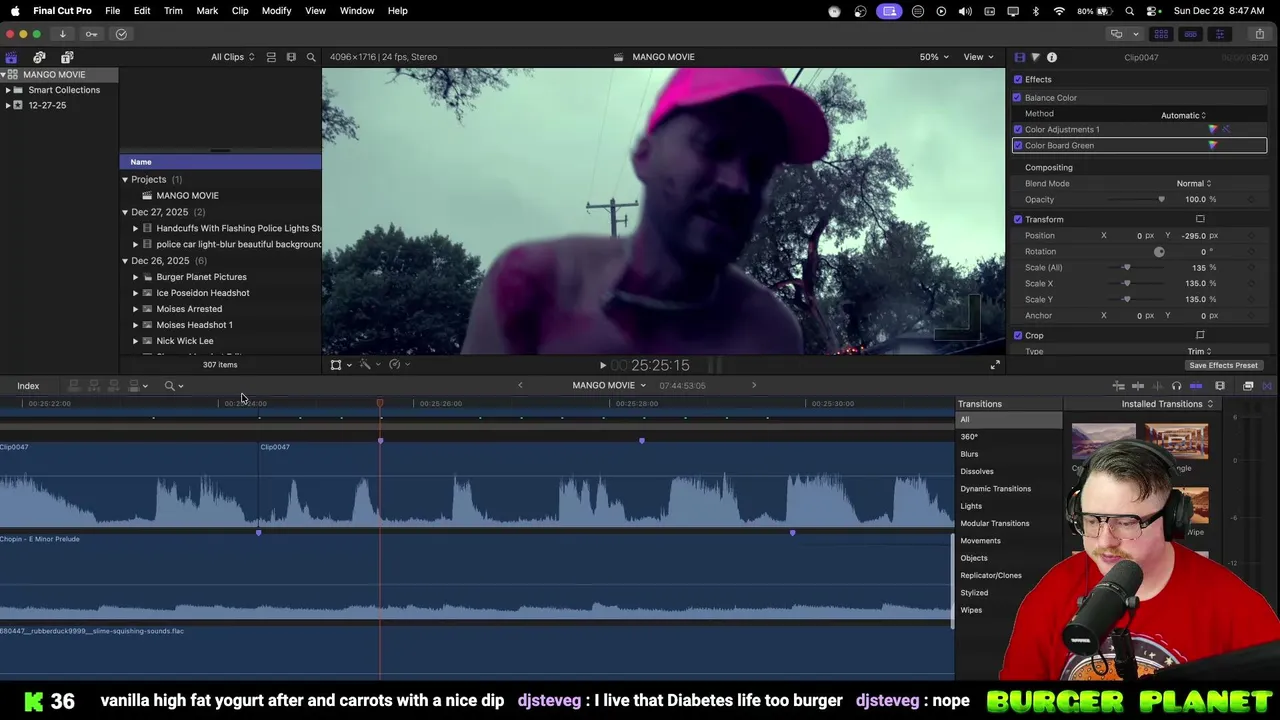Disable Color Board Green checkbox

1018,145
